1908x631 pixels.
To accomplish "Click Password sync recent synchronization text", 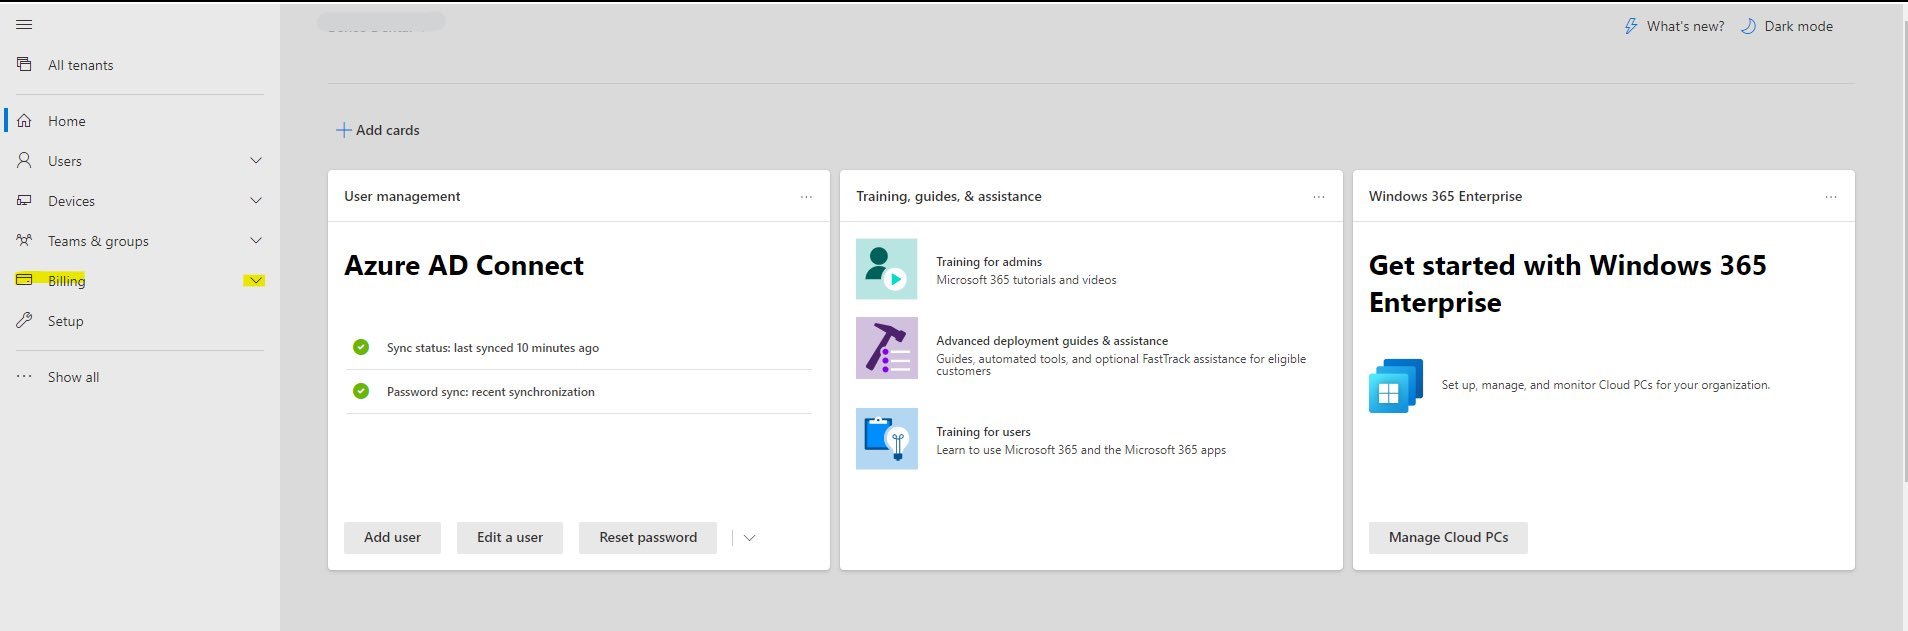I will (x=491, y=392).
